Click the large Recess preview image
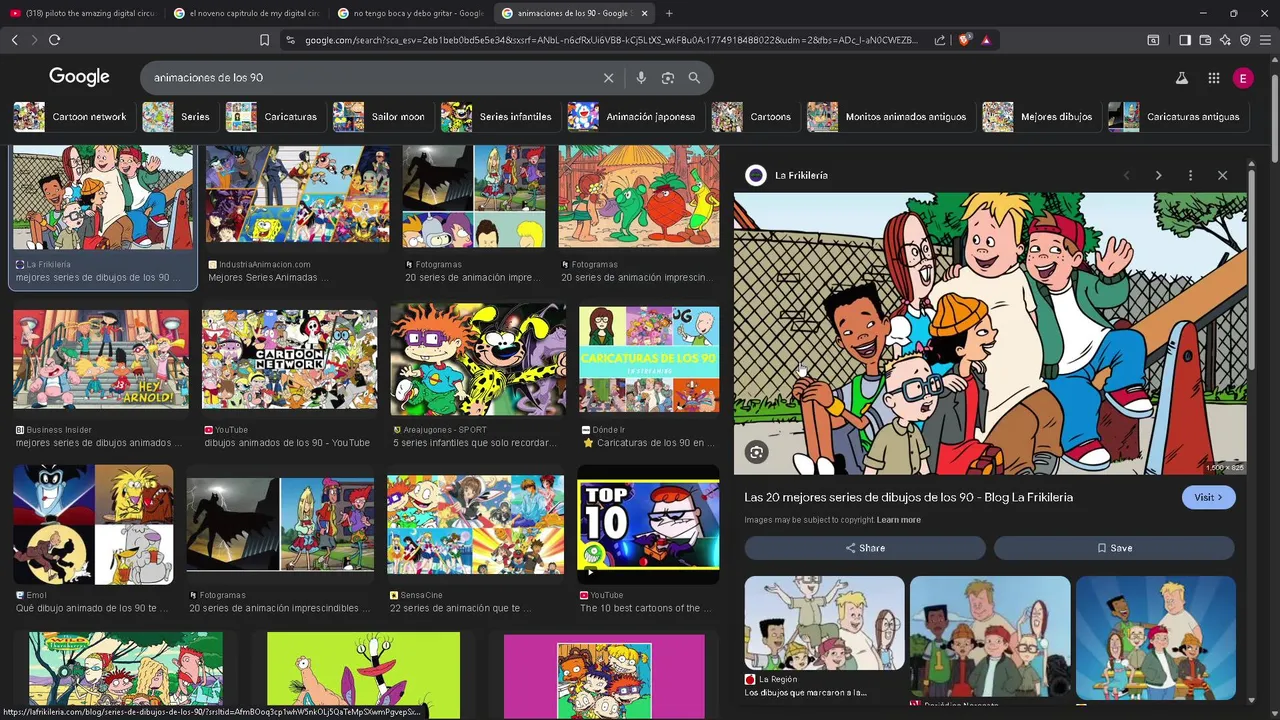The image size is (1280, 720). [990, 334]
